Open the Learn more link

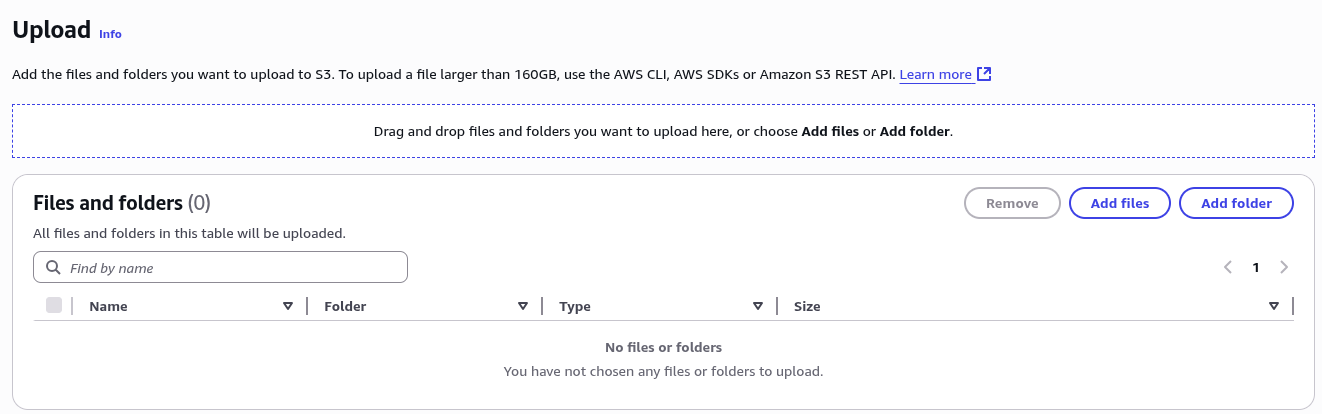point(935,75)
